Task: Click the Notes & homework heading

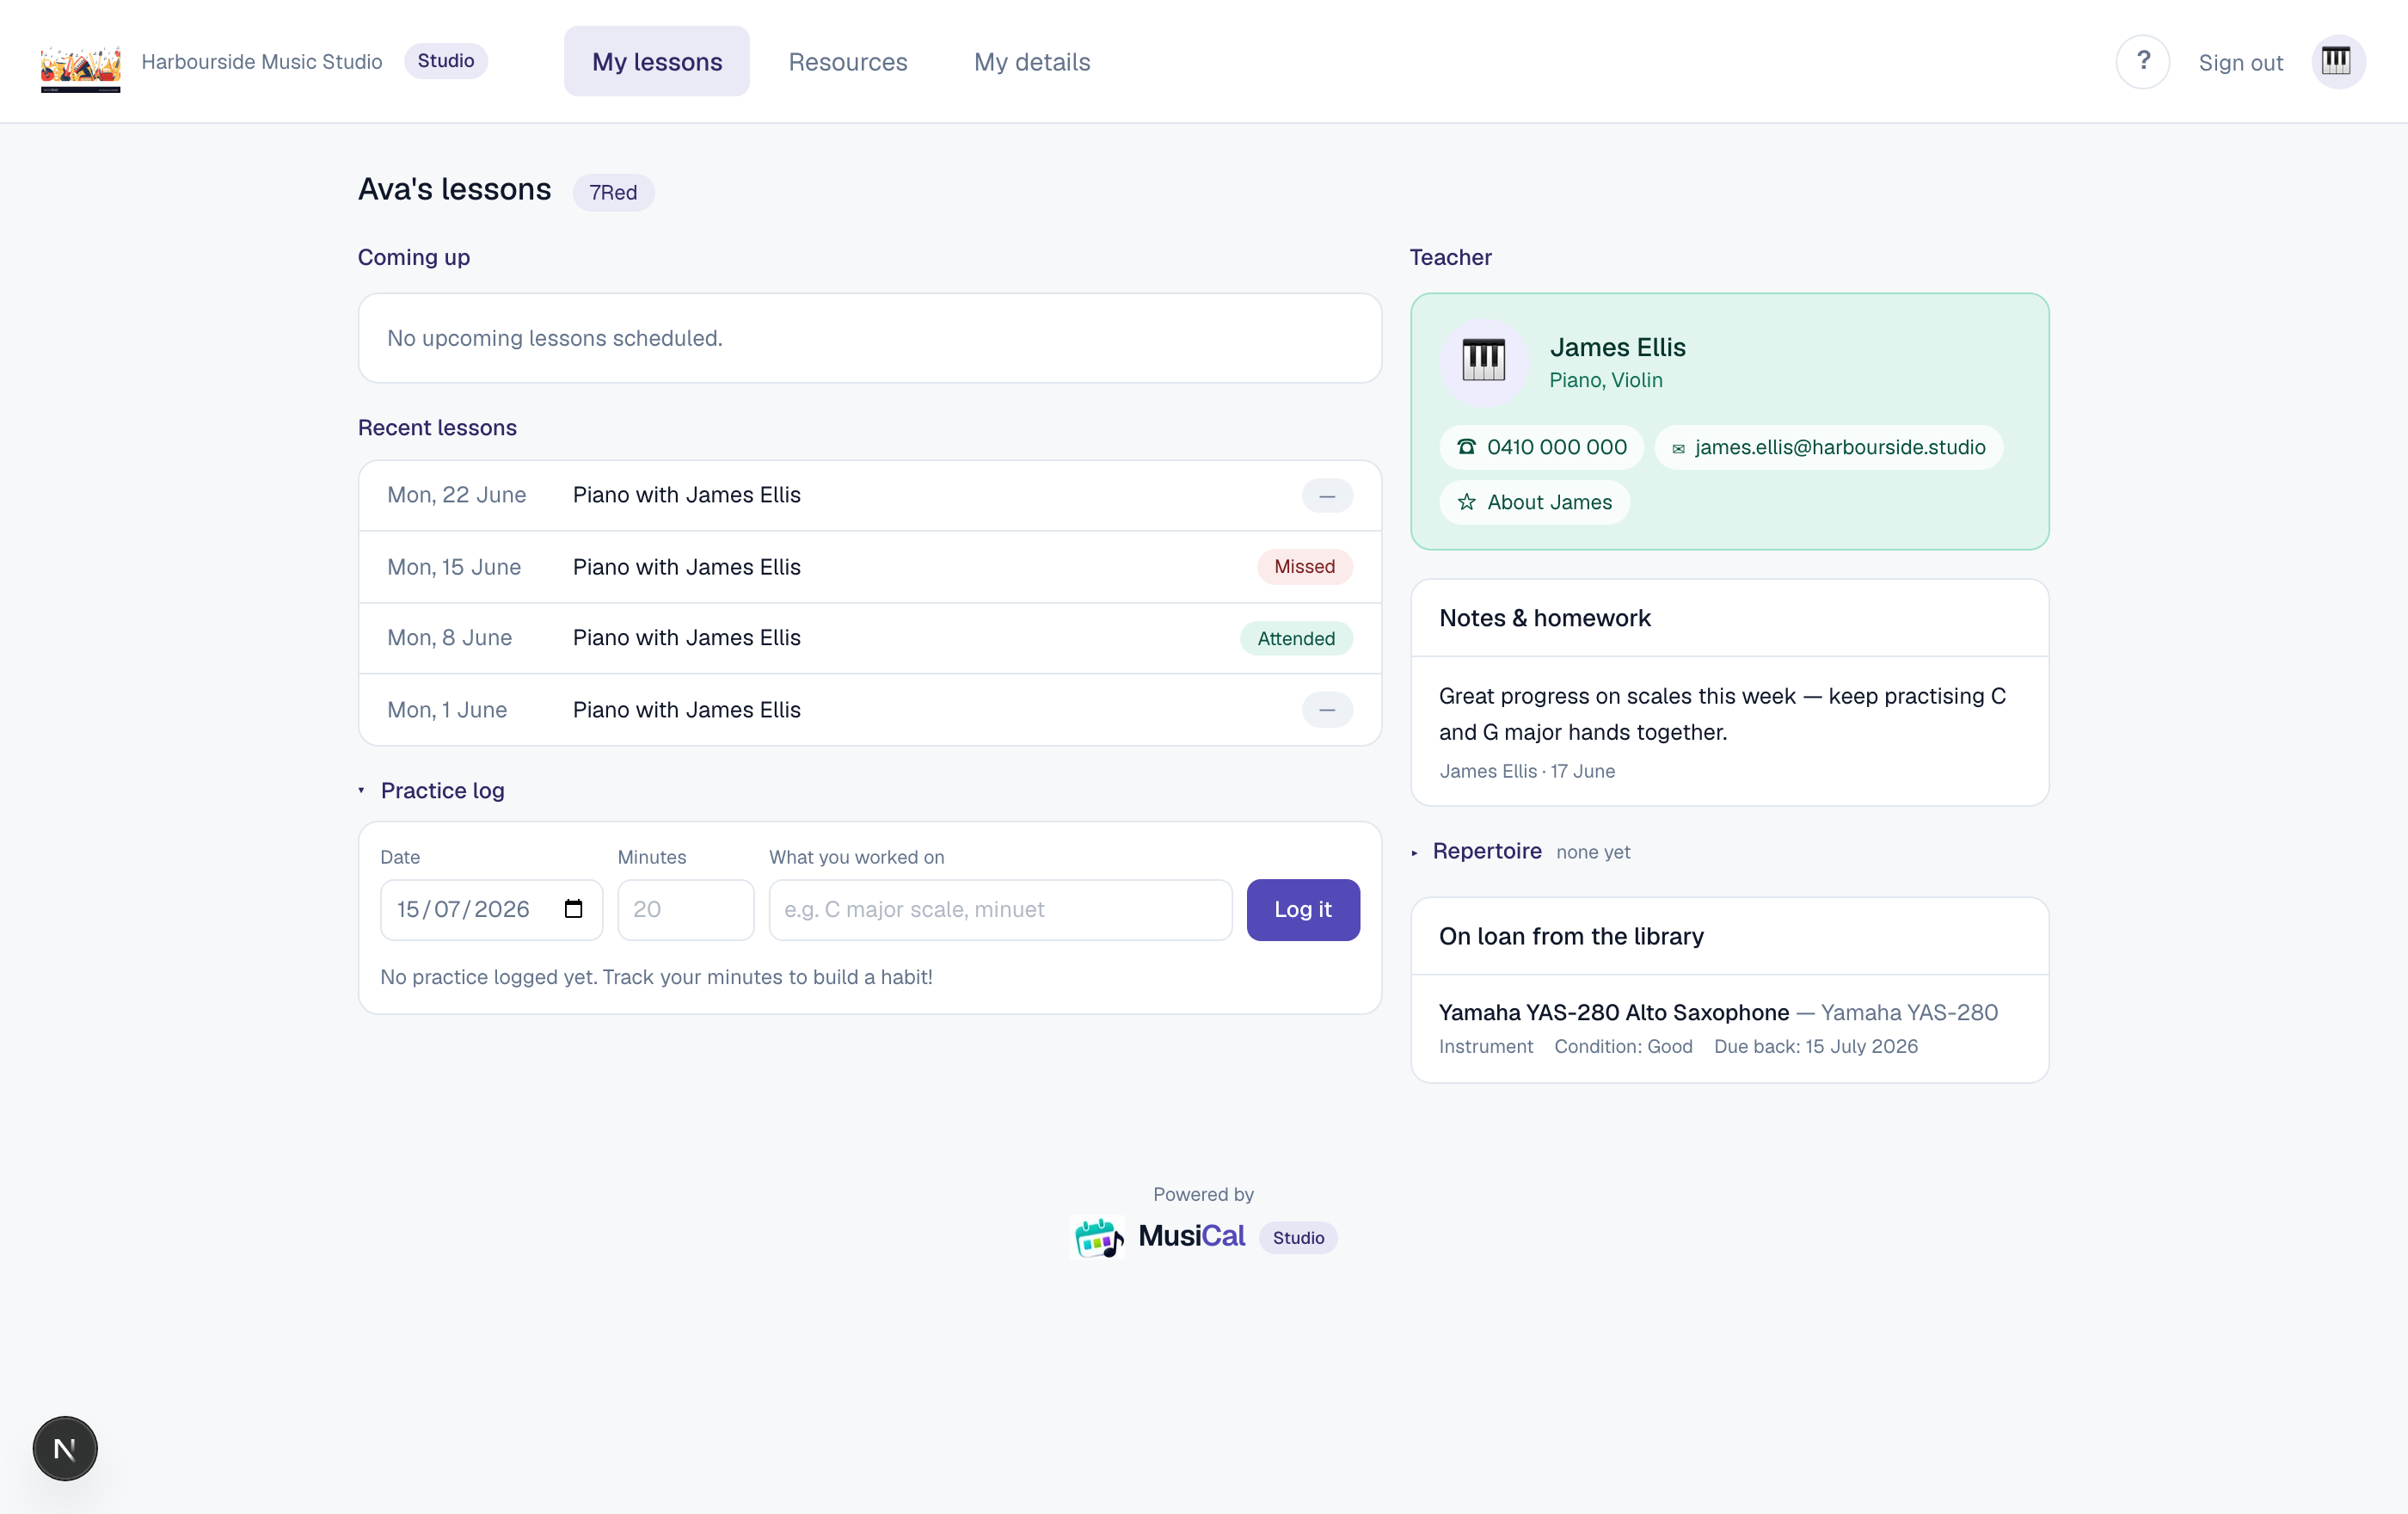Action: 1544,618
